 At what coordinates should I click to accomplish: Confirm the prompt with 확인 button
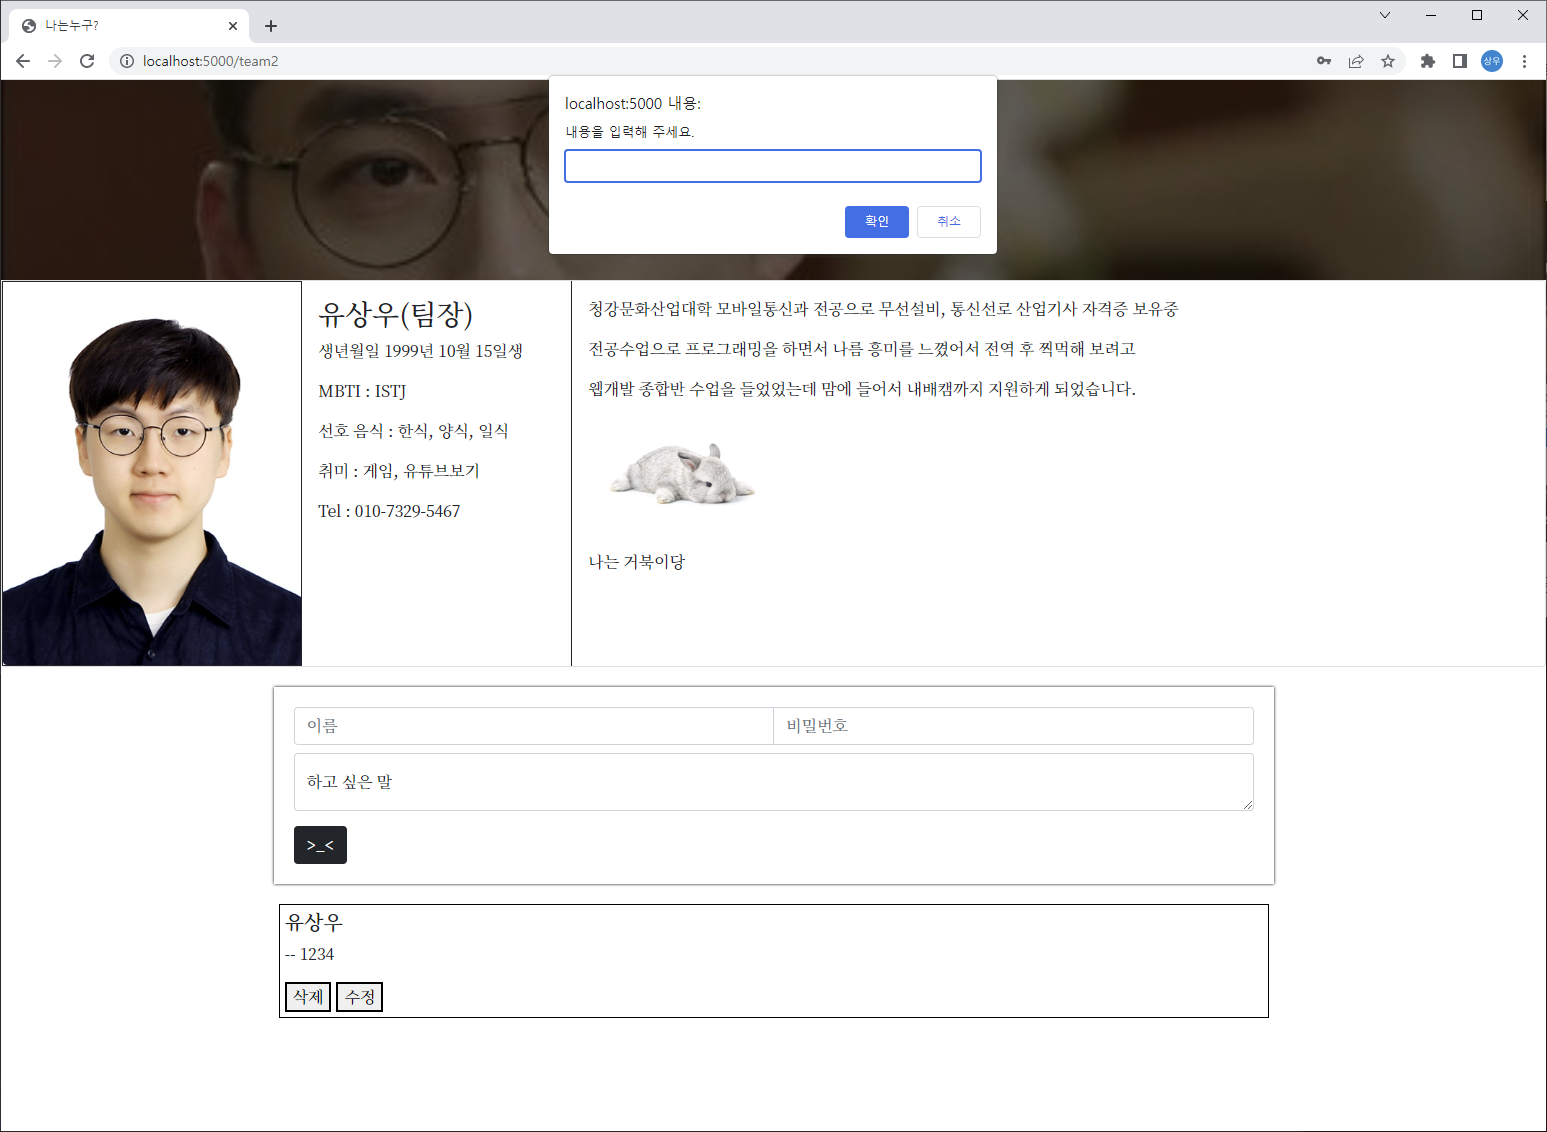(877, 222)
